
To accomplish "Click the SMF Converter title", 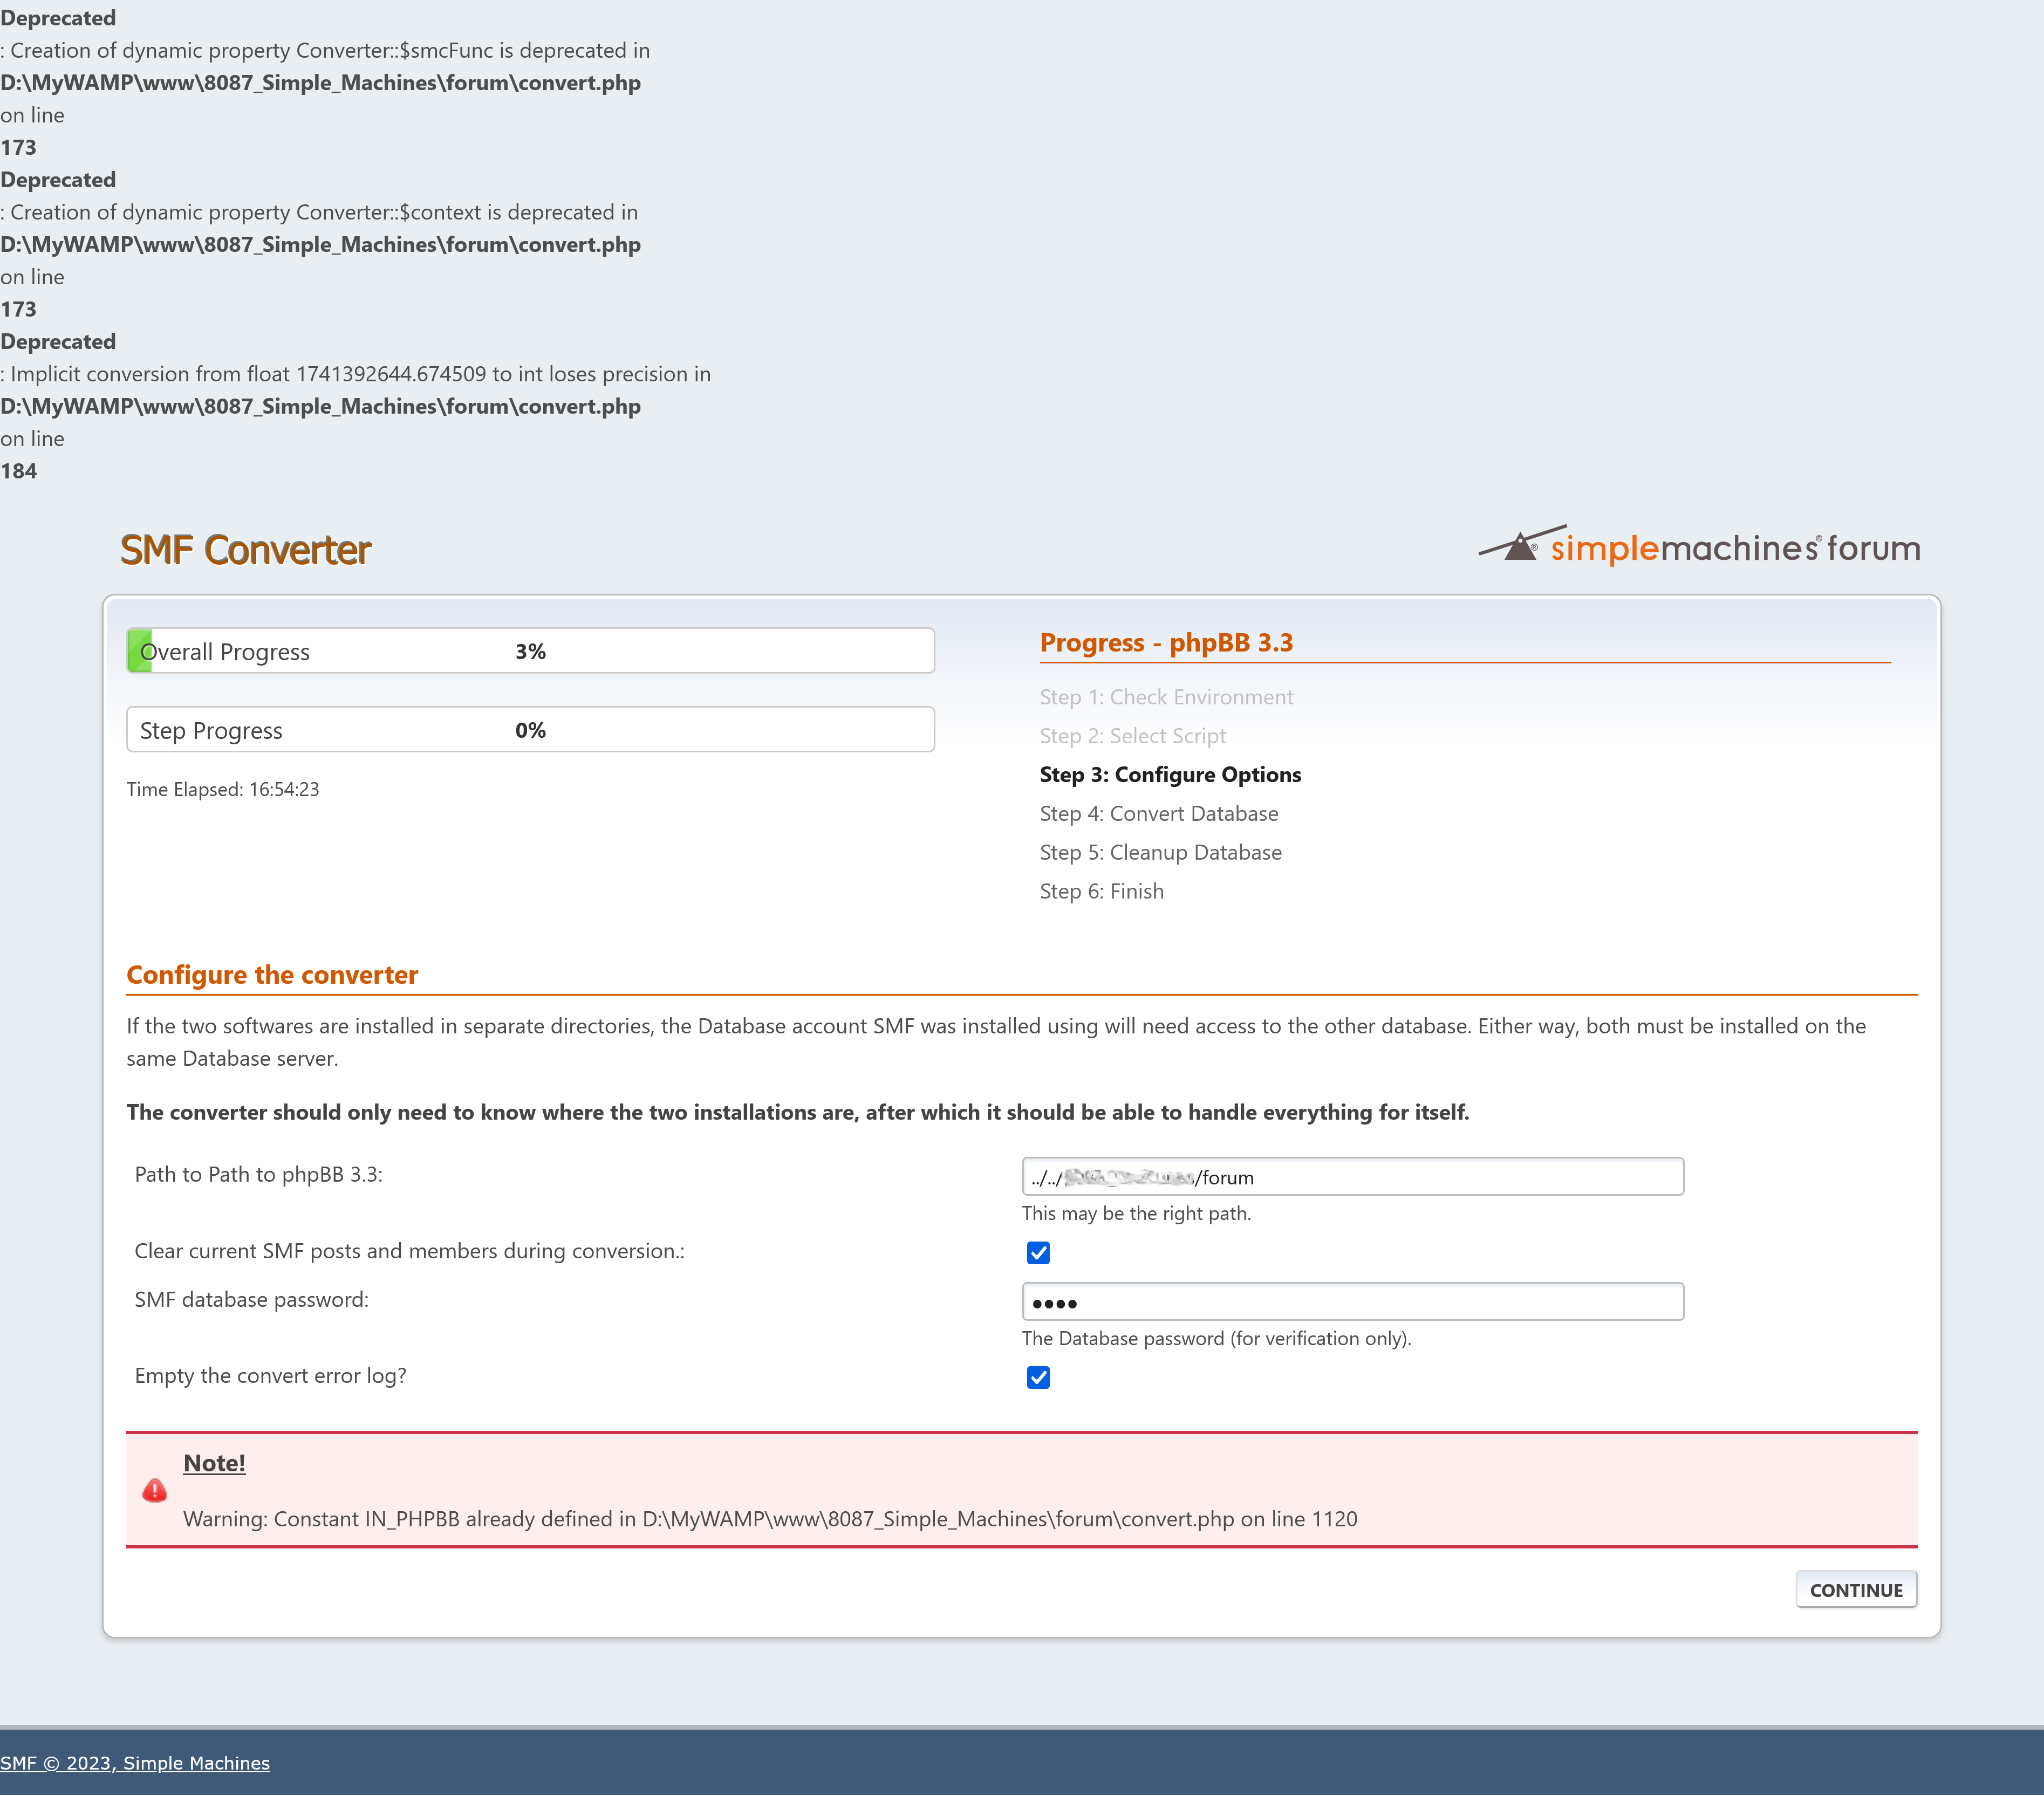I will click(x=246, y=550).
